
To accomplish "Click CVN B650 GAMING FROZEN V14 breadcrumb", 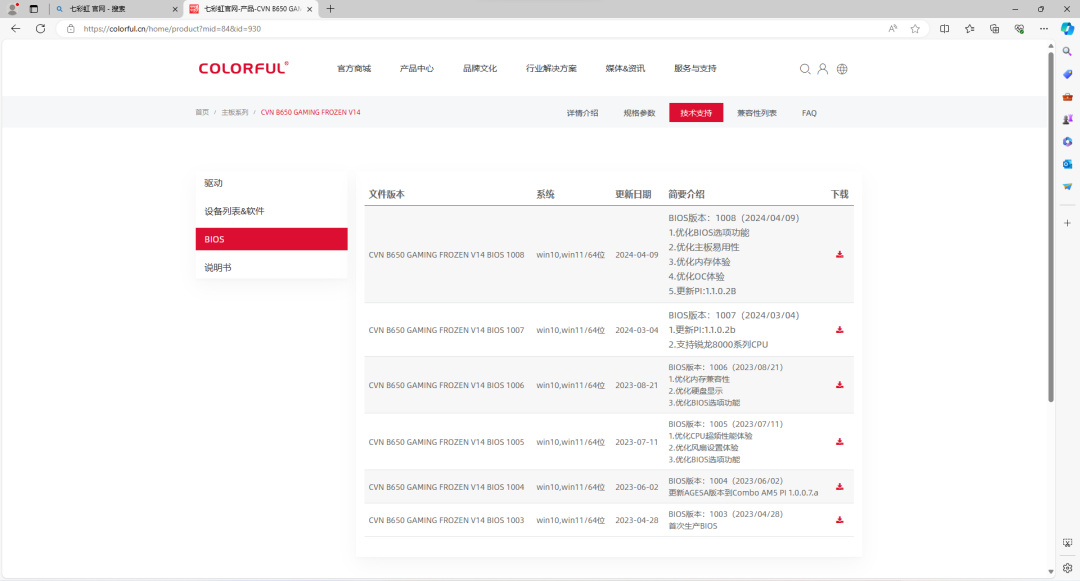I will (311, 112).
